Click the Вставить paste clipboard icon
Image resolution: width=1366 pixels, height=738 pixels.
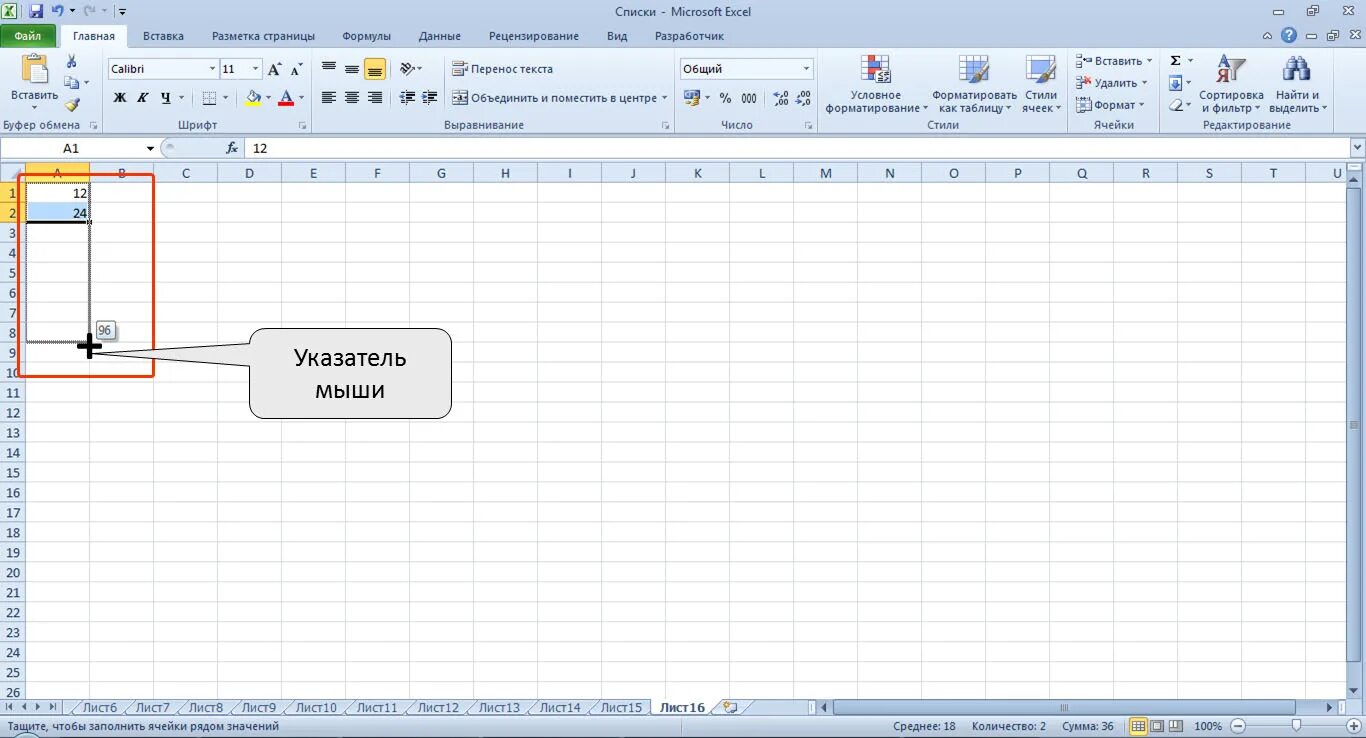pyautogui.click(x=35, y=70)
